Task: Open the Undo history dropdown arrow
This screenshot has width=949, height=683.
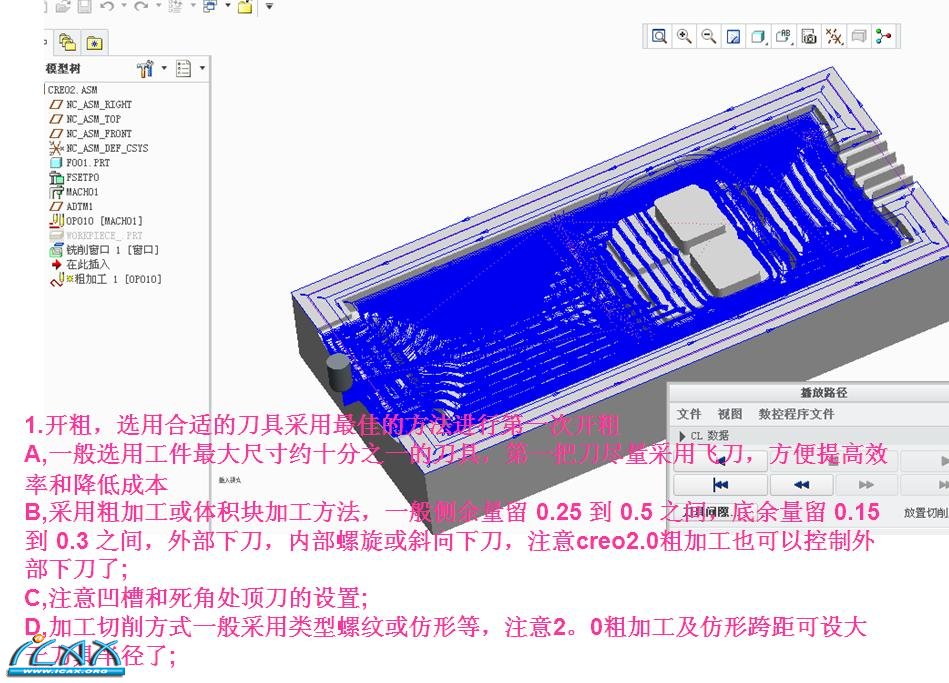Action: tap(124, 5)
